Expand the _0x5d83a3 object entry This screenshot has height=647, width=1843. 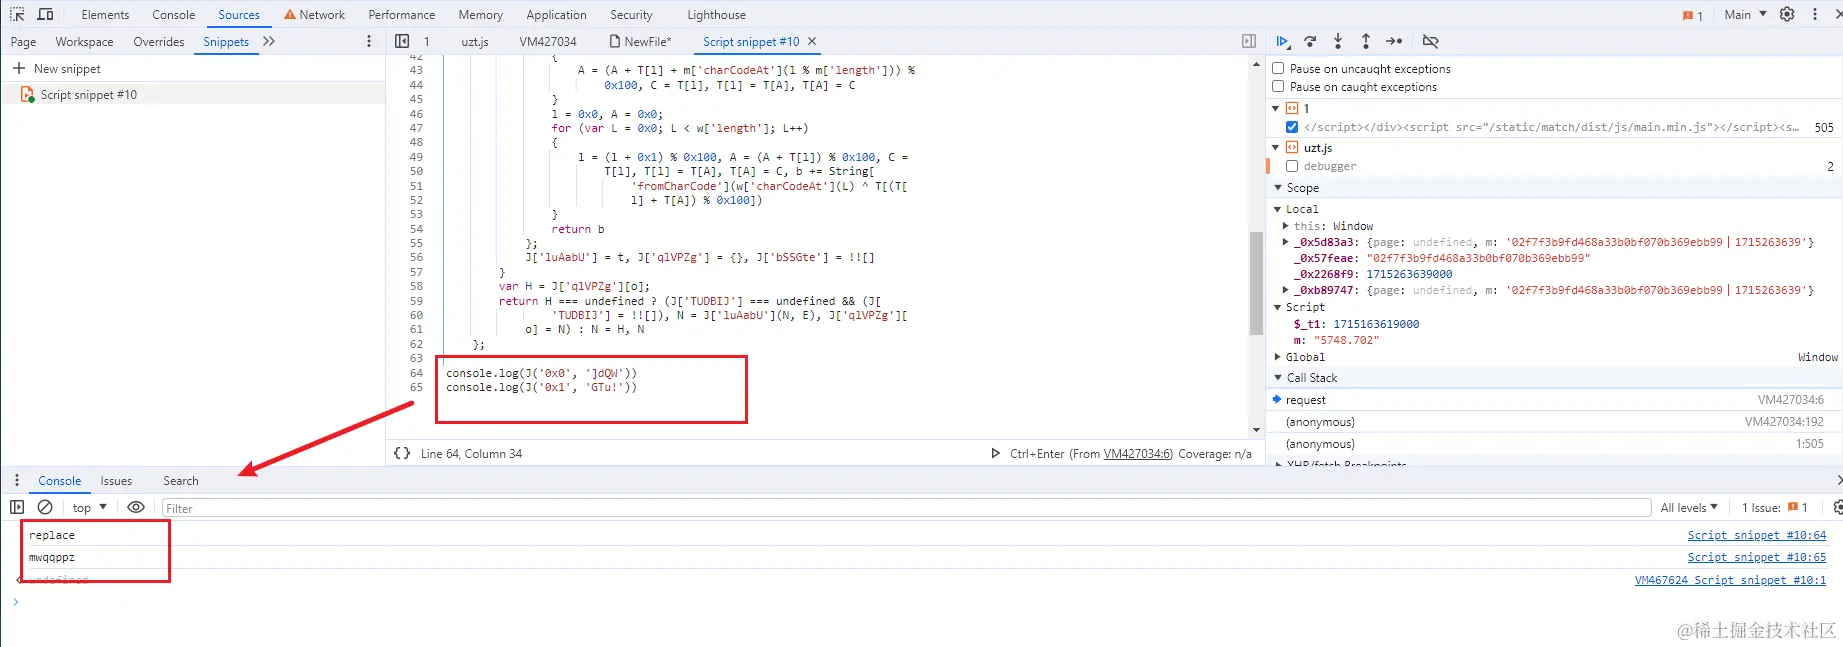[x=1286, y=242]
